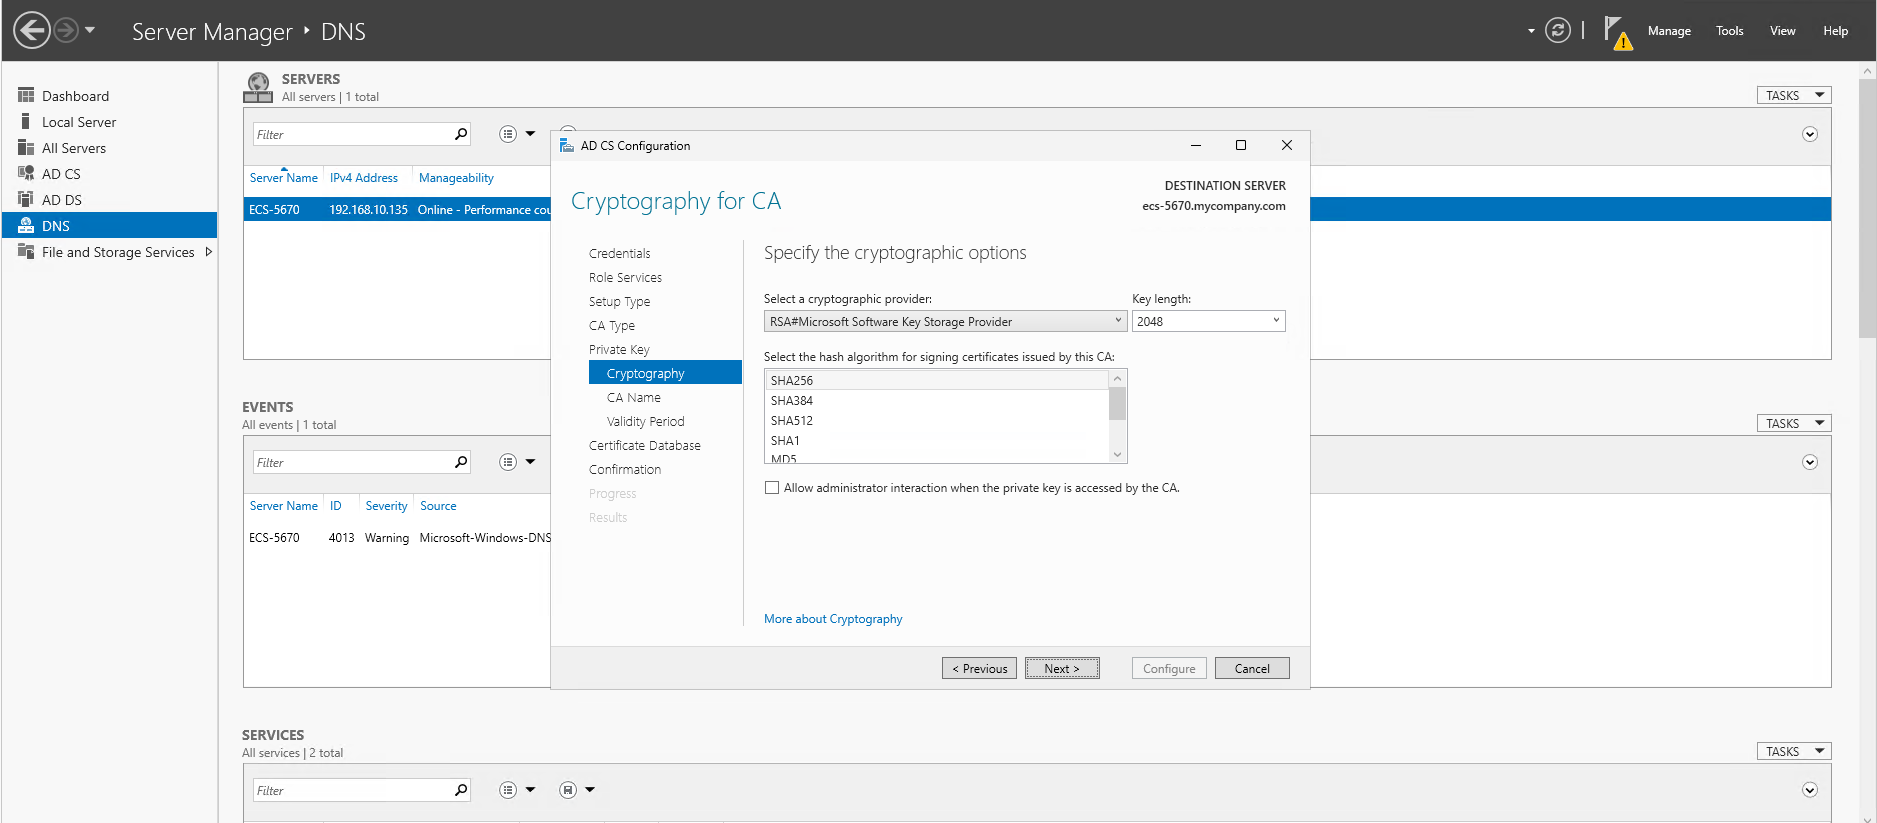Open the Tools menu
The height and width of the screenshot is (823, 1877).
pos(1729,31)
